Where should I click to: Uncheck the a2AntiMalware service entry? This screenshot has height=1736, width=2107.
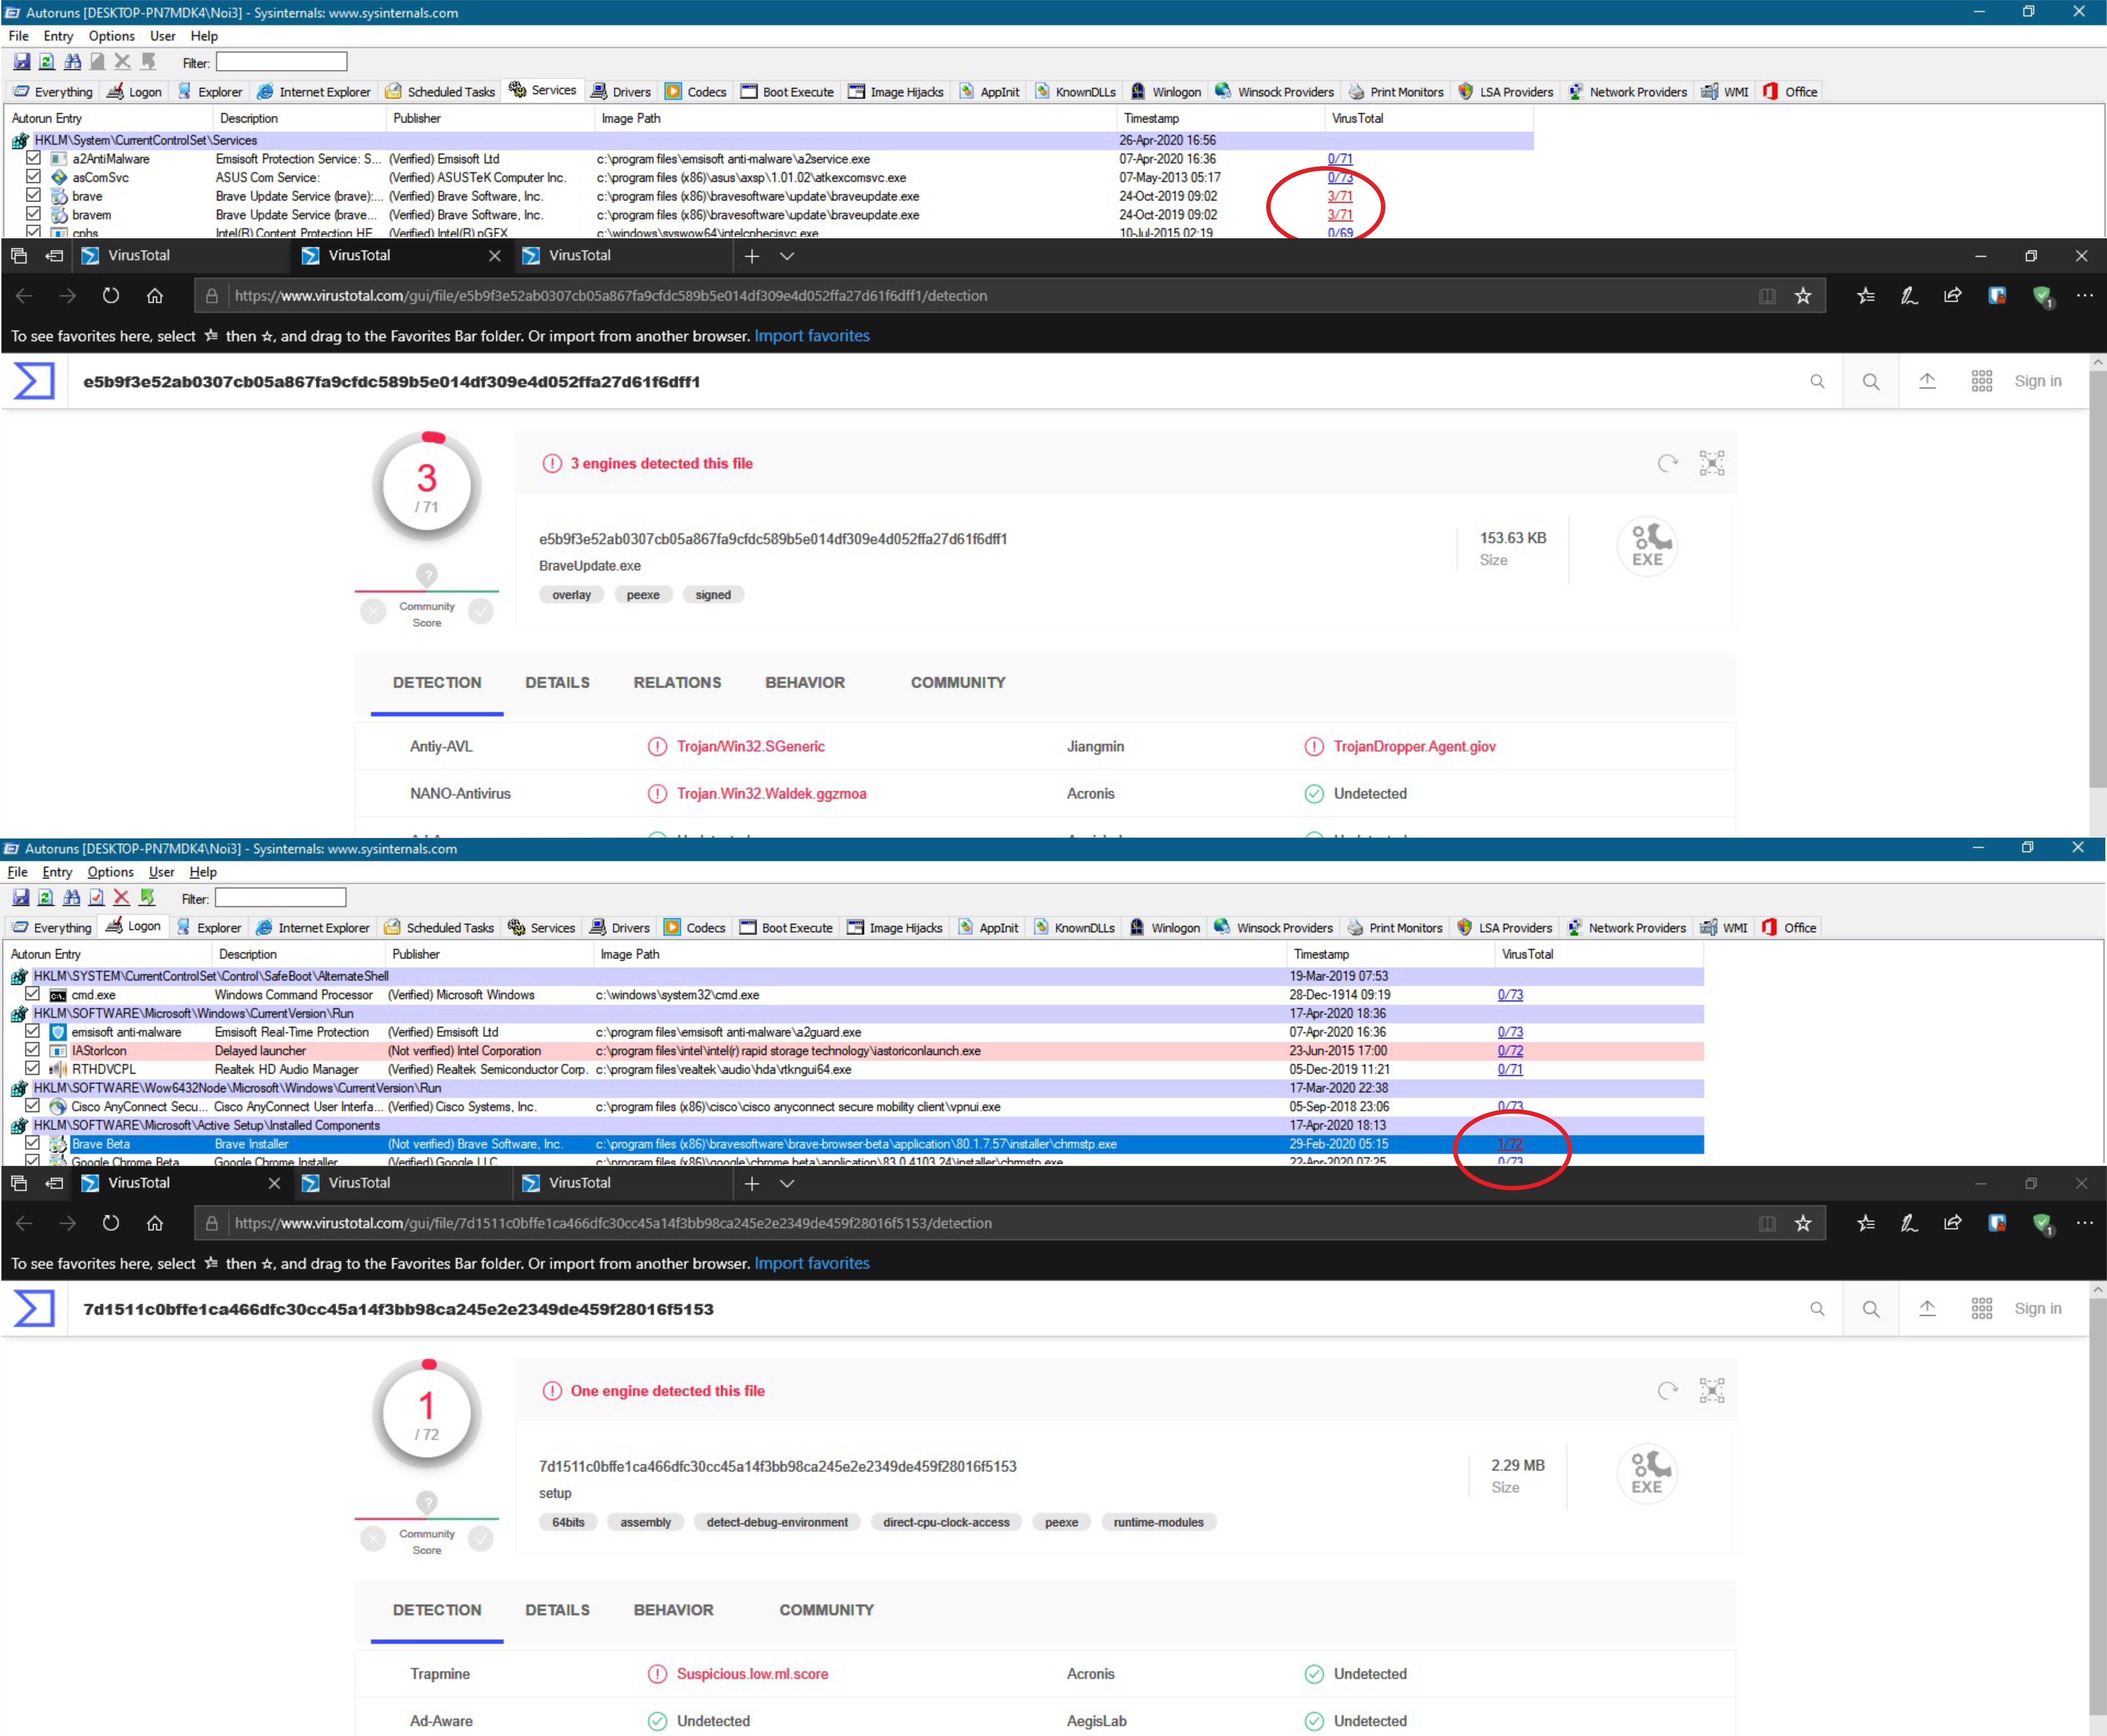(x=33, y=158)
